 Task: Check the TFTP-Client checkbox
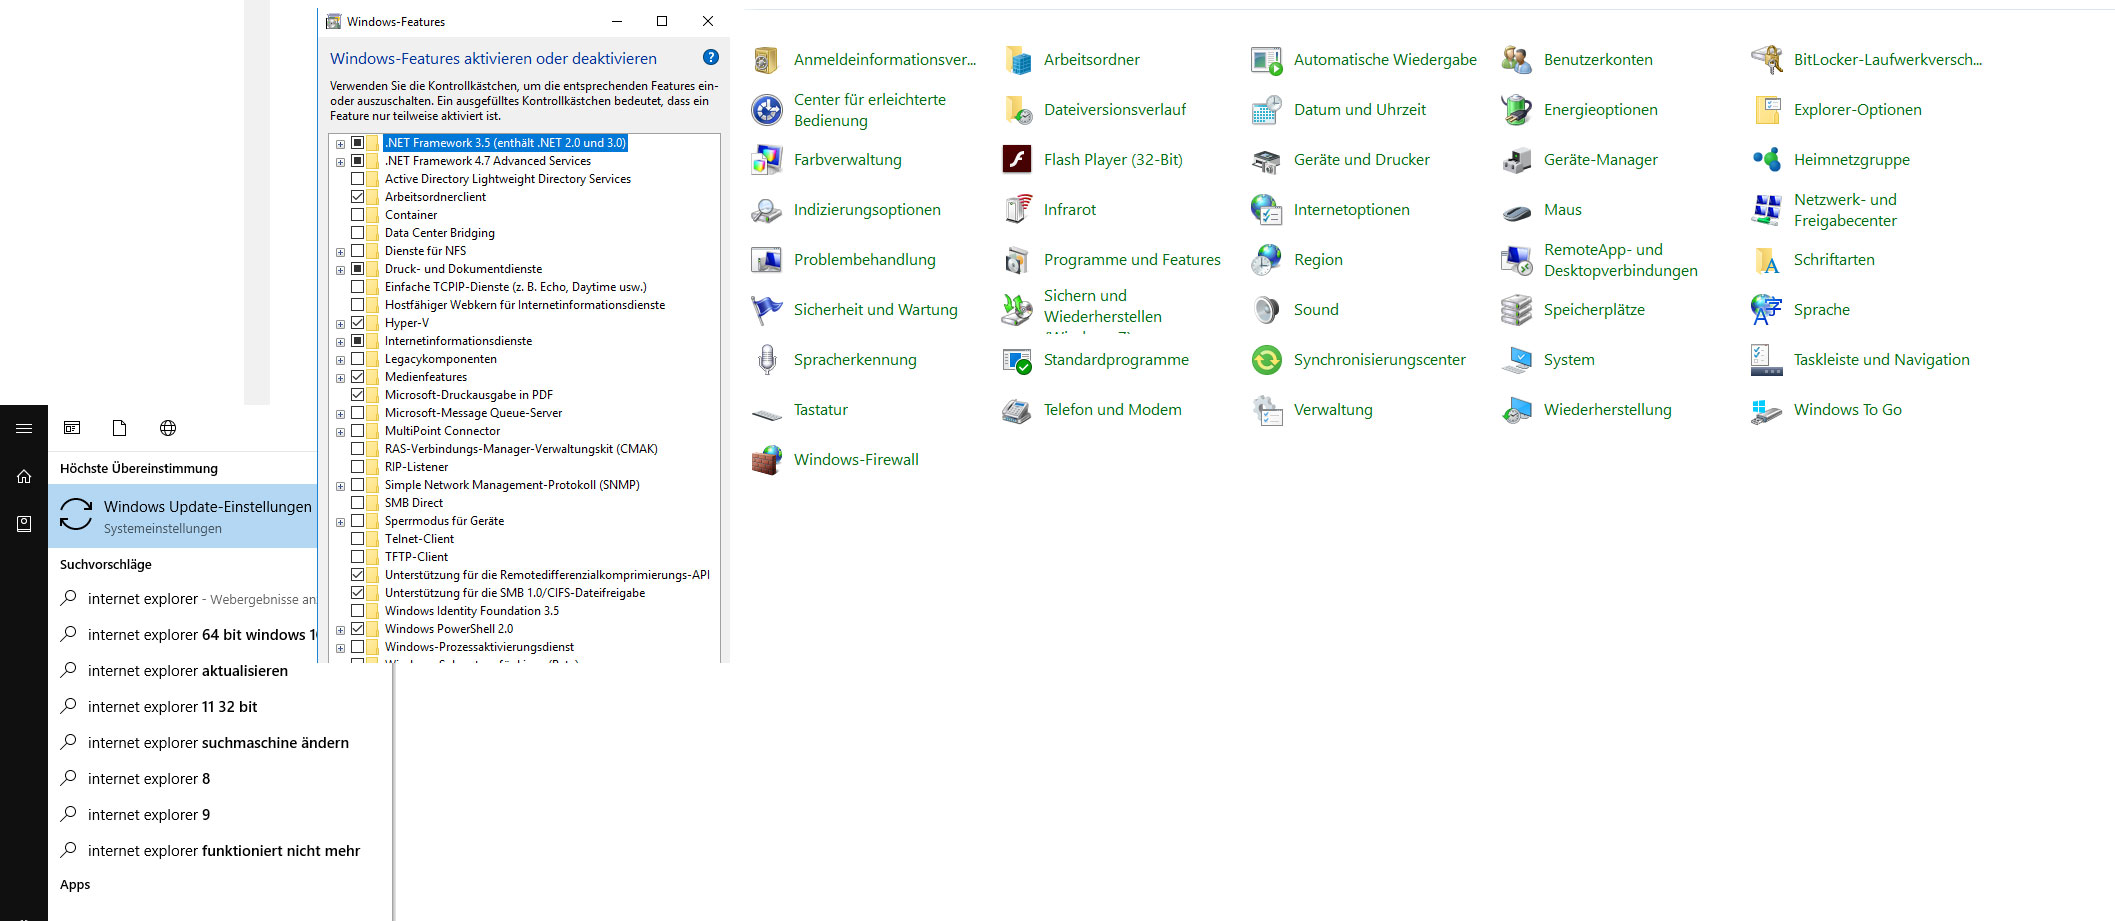357,556
